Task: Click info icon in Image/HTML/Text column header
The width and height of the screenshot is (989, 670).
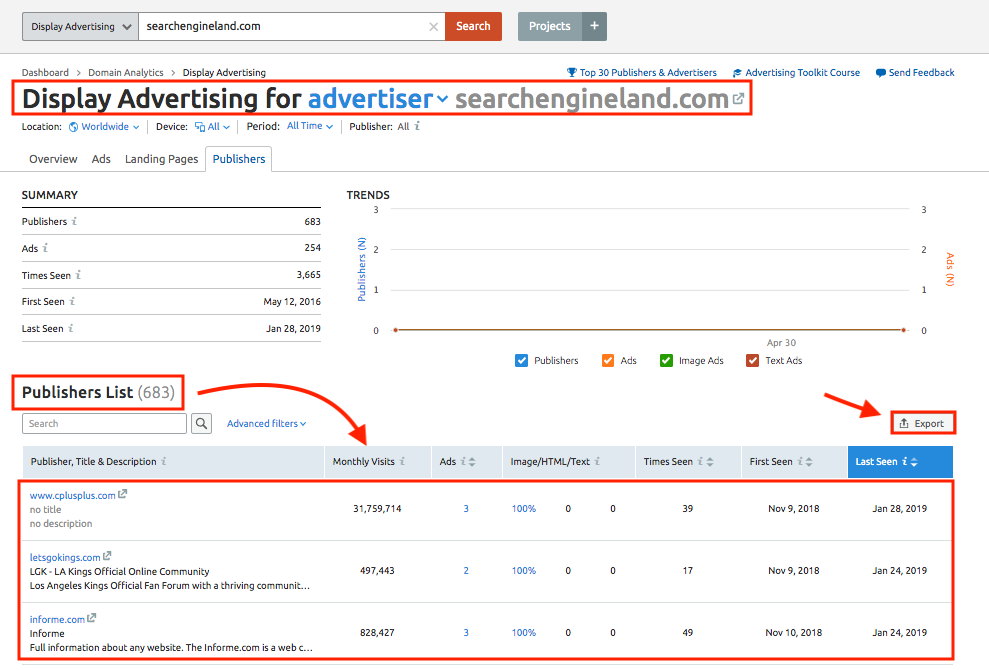Action: 597,461
